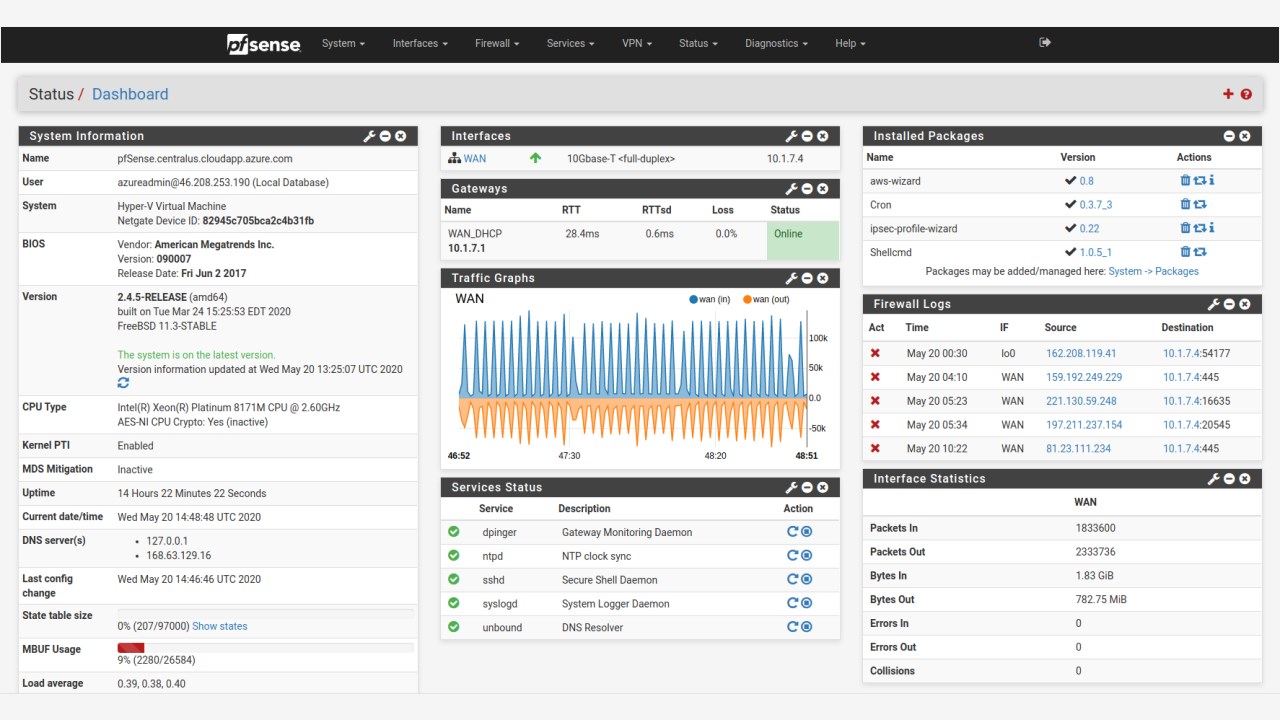This screenshot has width=1280, height=720.
Task: View ipsec-profile-wizard package info icon
Action: point(1212,228)
